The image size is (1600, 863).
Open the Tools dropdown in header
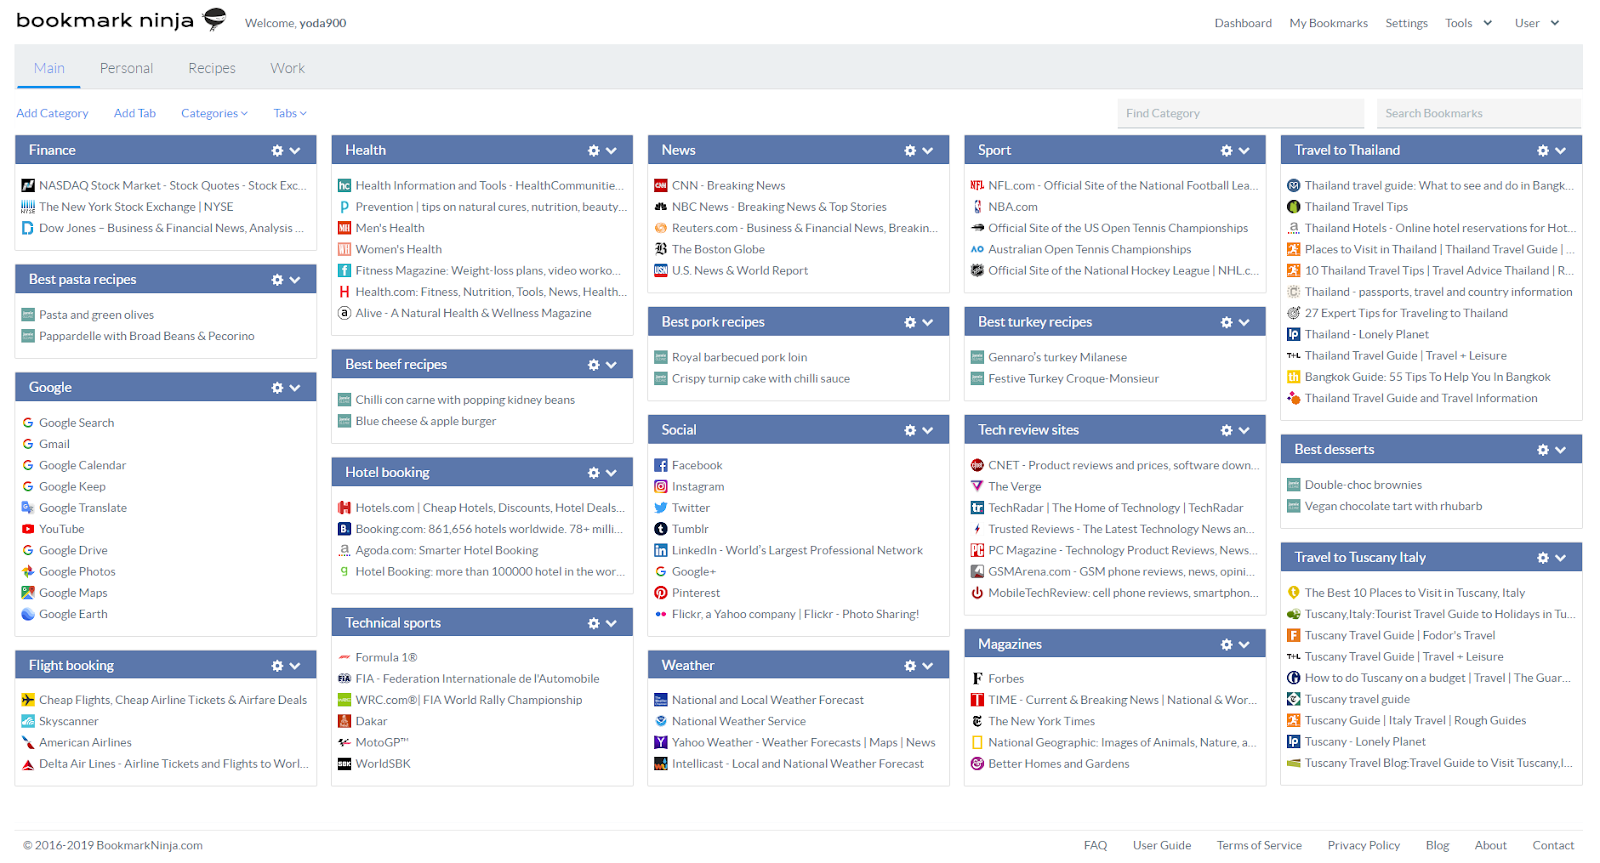[x=1468, y=23]
